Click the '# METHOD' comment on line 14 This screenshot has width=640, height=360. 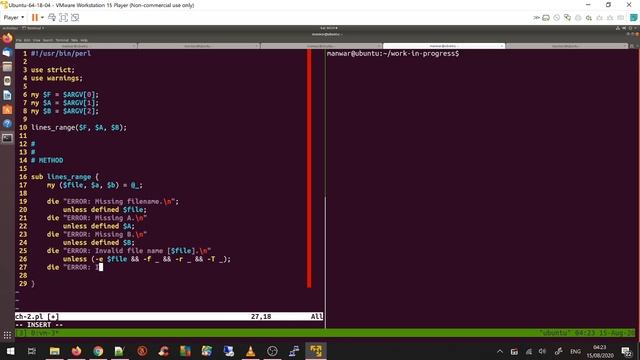47,160
